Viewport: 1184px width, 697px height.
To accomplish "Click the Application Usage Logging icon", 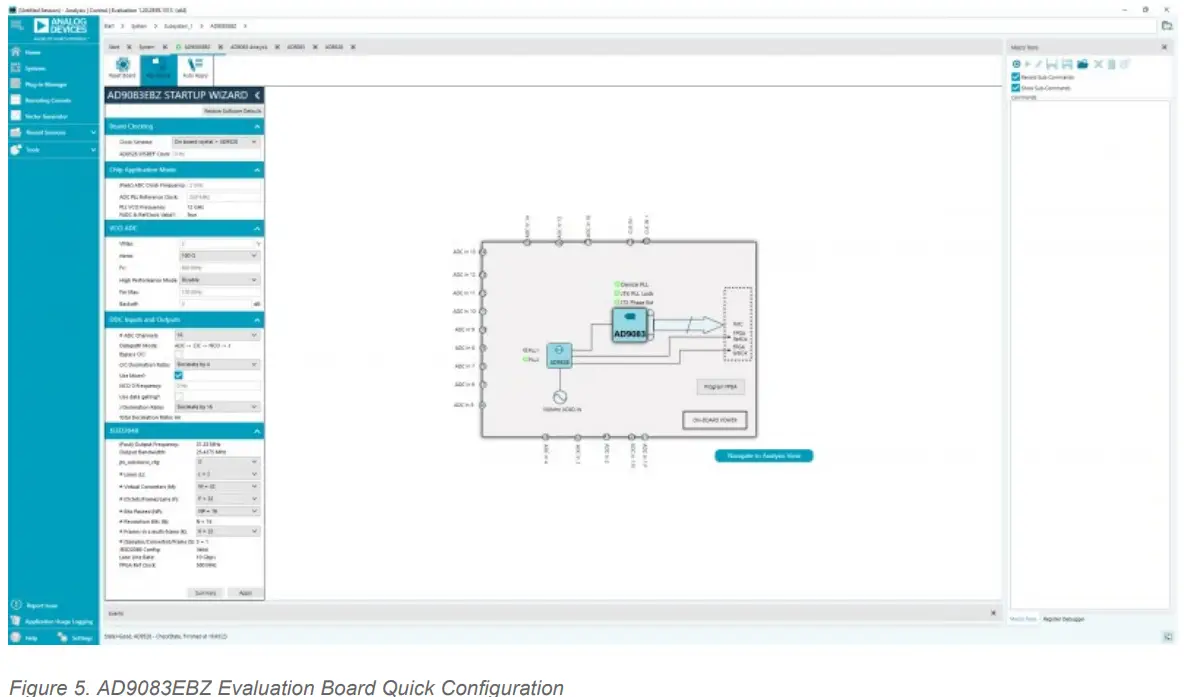I will point(16,621).
